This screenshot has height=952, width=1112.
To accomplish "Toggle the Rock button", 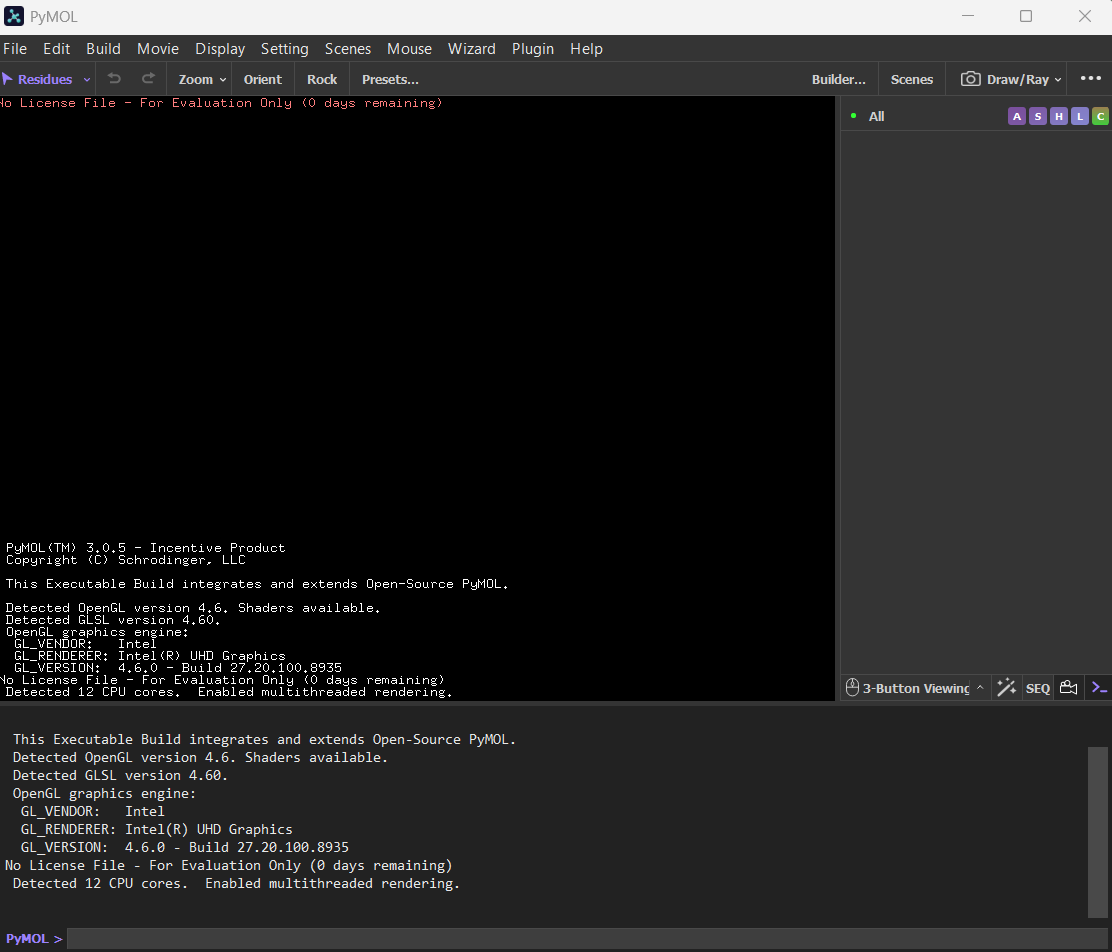I will [x=322, y=79].
